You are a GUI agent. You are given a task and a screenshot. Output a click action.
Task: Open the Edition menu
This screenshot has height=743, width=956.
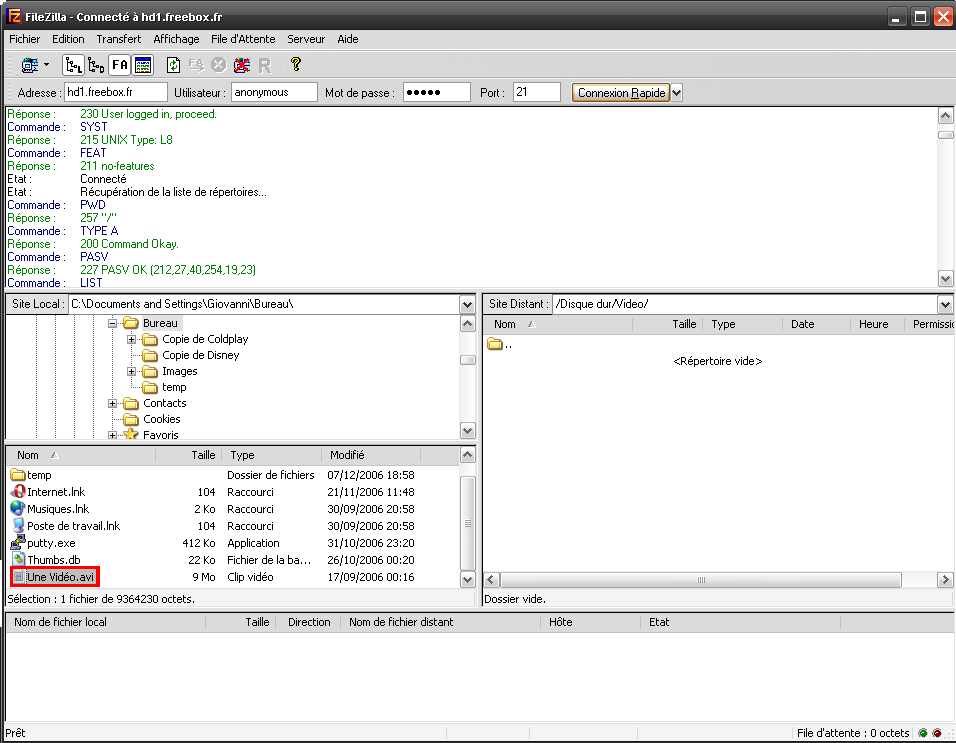tap(68, 39)
